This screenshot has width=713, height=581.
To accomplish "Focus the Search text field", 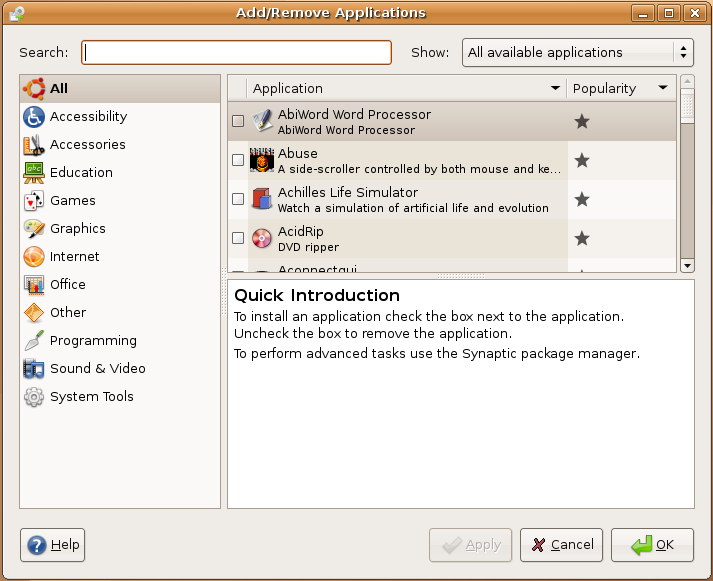I will tap(236, 53).
